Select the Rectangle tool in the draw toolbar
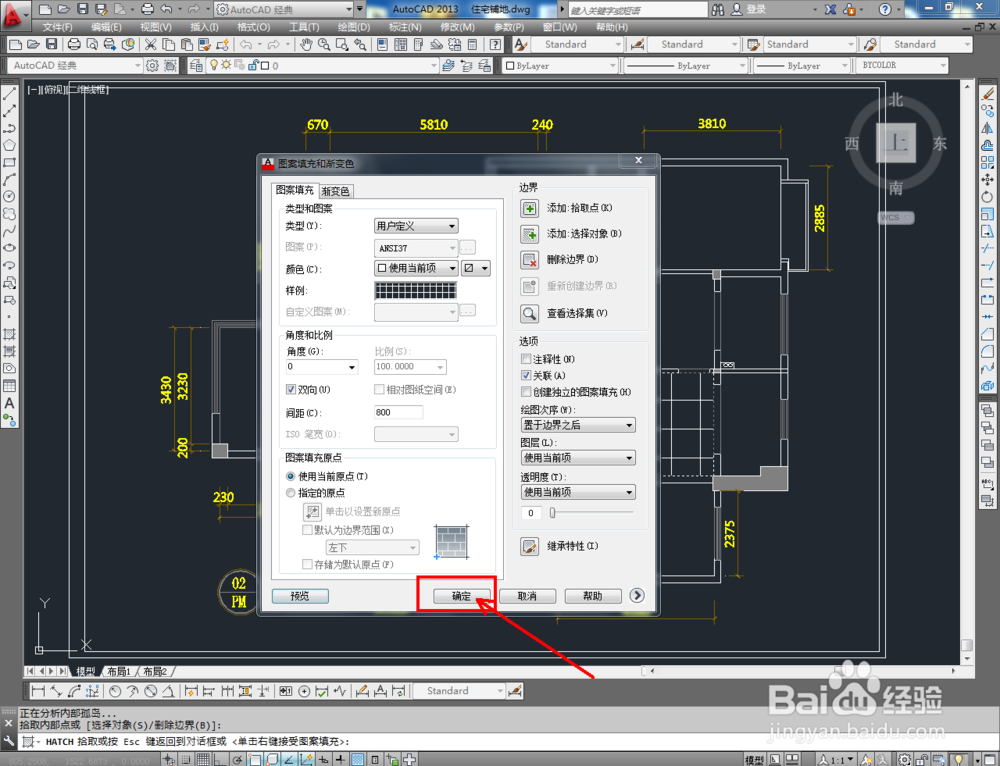Viewport: 1000px width, 766px height. [x=10, y=163]
